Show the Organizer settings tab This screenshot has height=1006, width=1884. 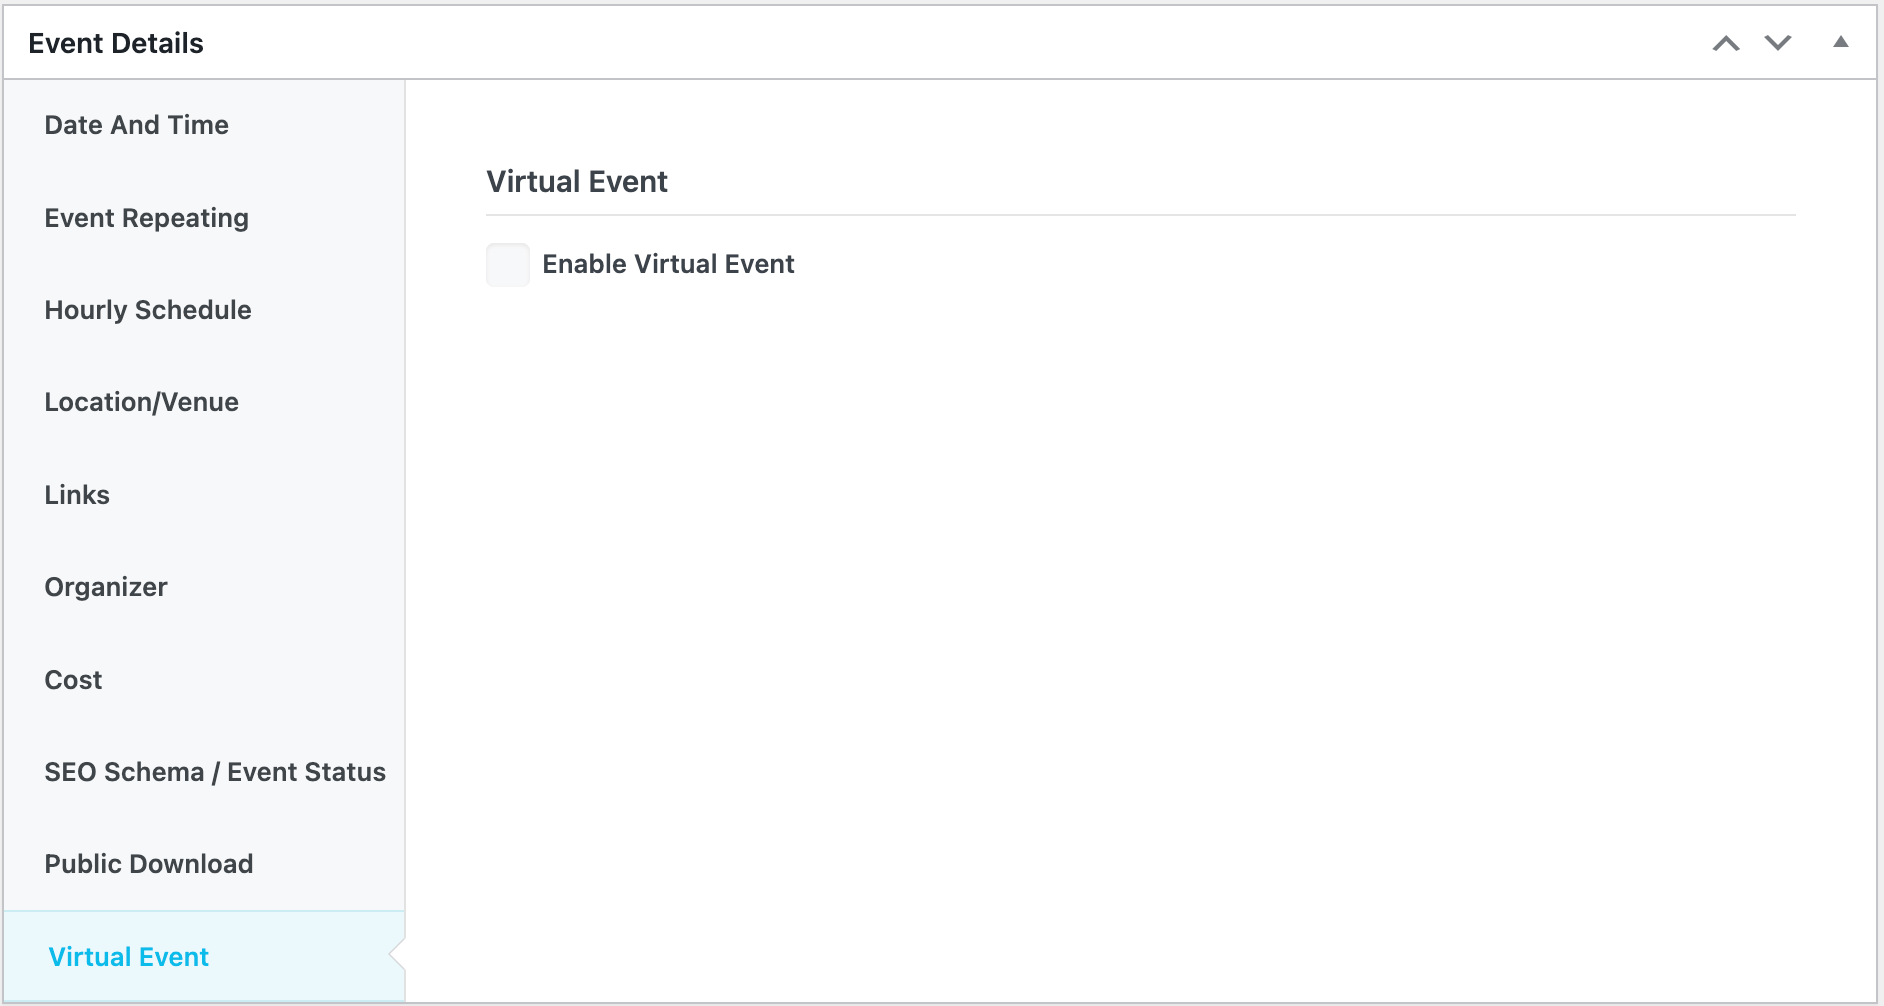[x=106, y=587]
